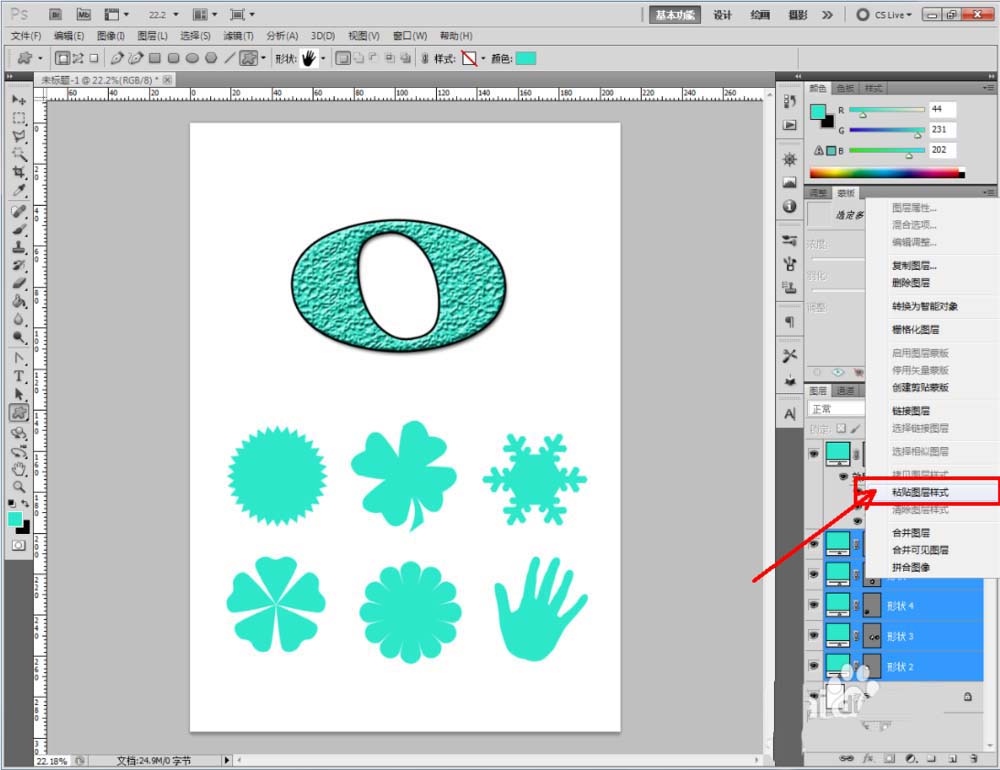Expand the layer style 样式 dropdown

[x=483, y=59]
